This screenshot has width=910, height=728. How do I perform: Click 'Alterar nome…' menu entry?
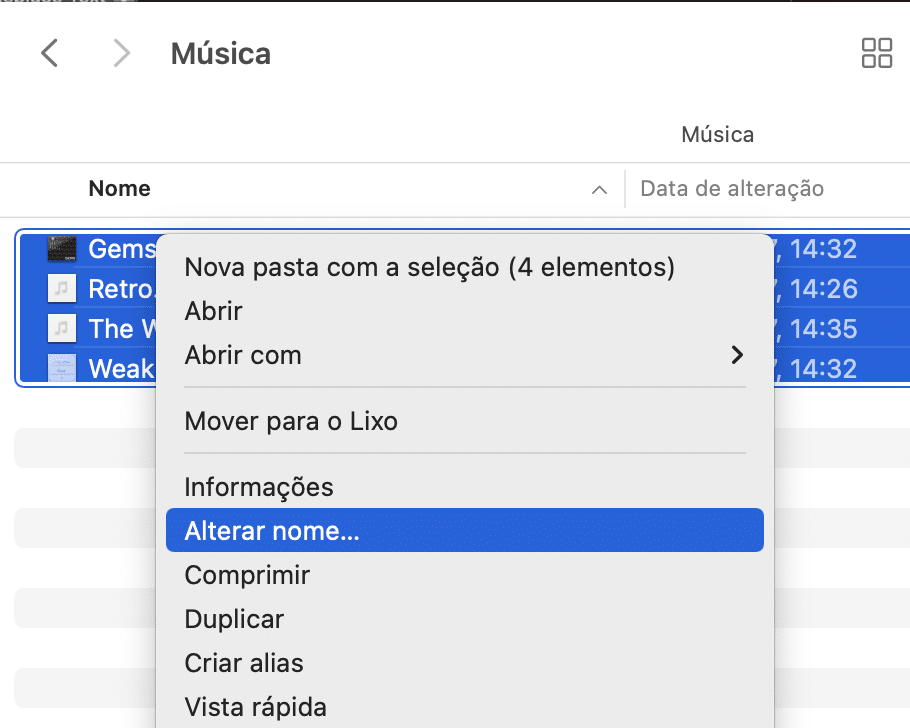[464, 530]
